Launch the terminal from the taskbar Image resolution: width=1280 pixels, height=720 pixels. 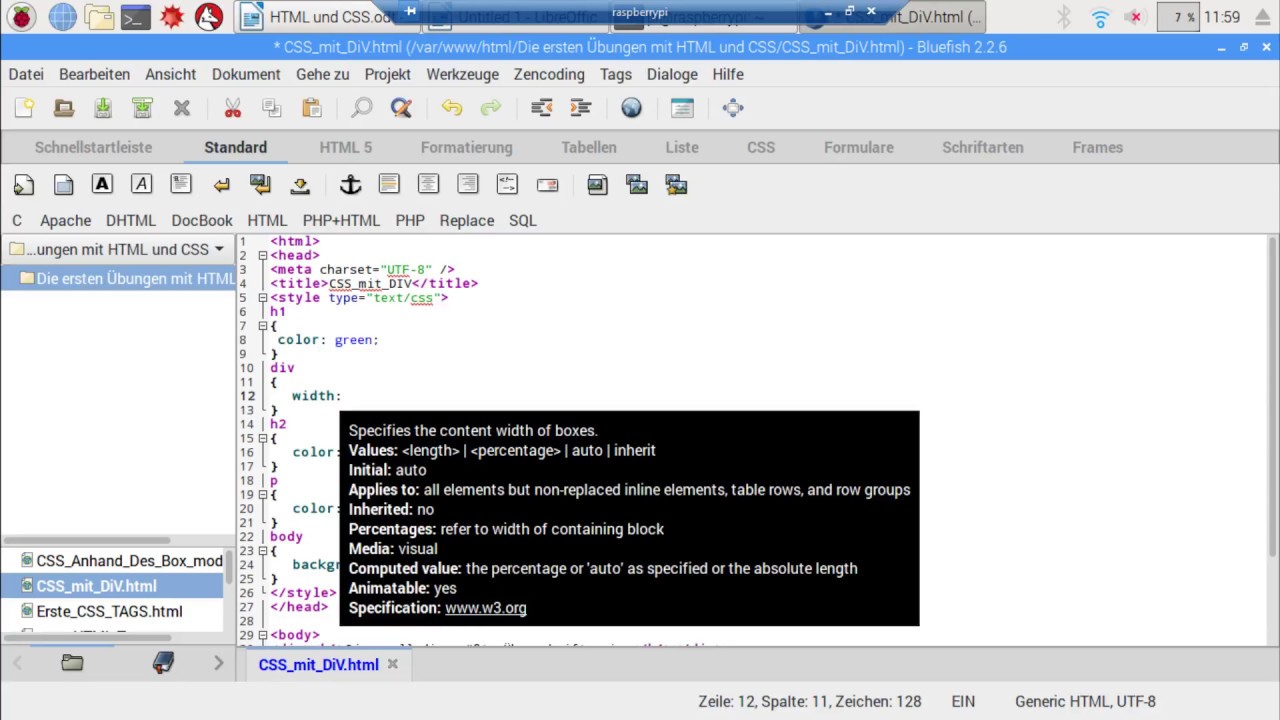click(x=135, y=17)
